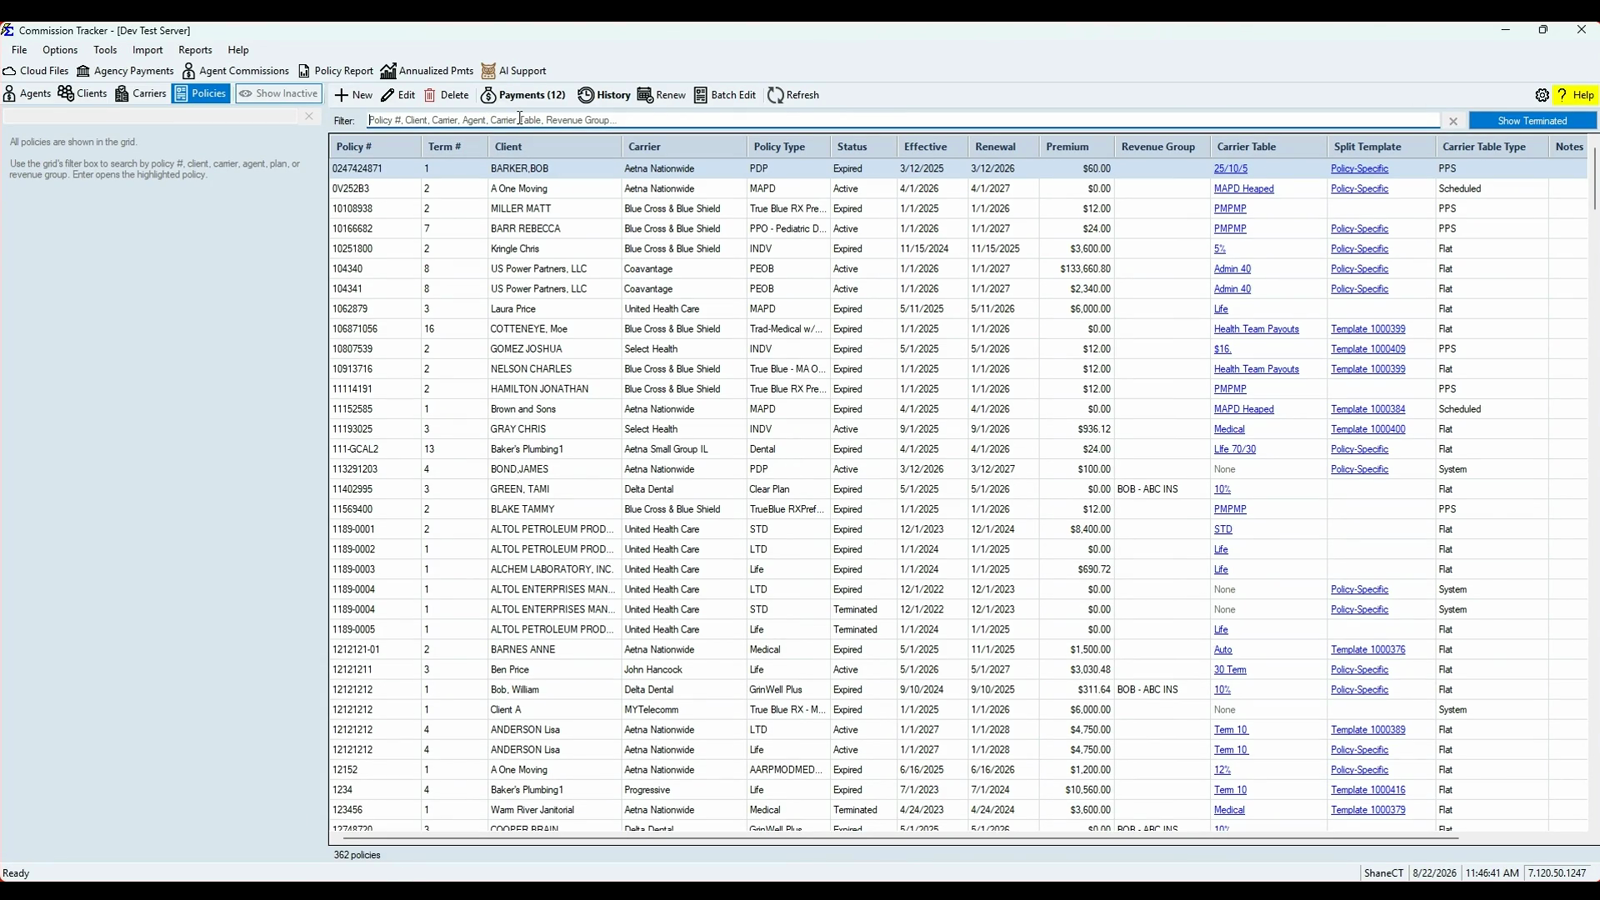Viewport: 1600px width, 900px height.
Task: Focus the policy filter input field
Action: click(x=902, y=120)
